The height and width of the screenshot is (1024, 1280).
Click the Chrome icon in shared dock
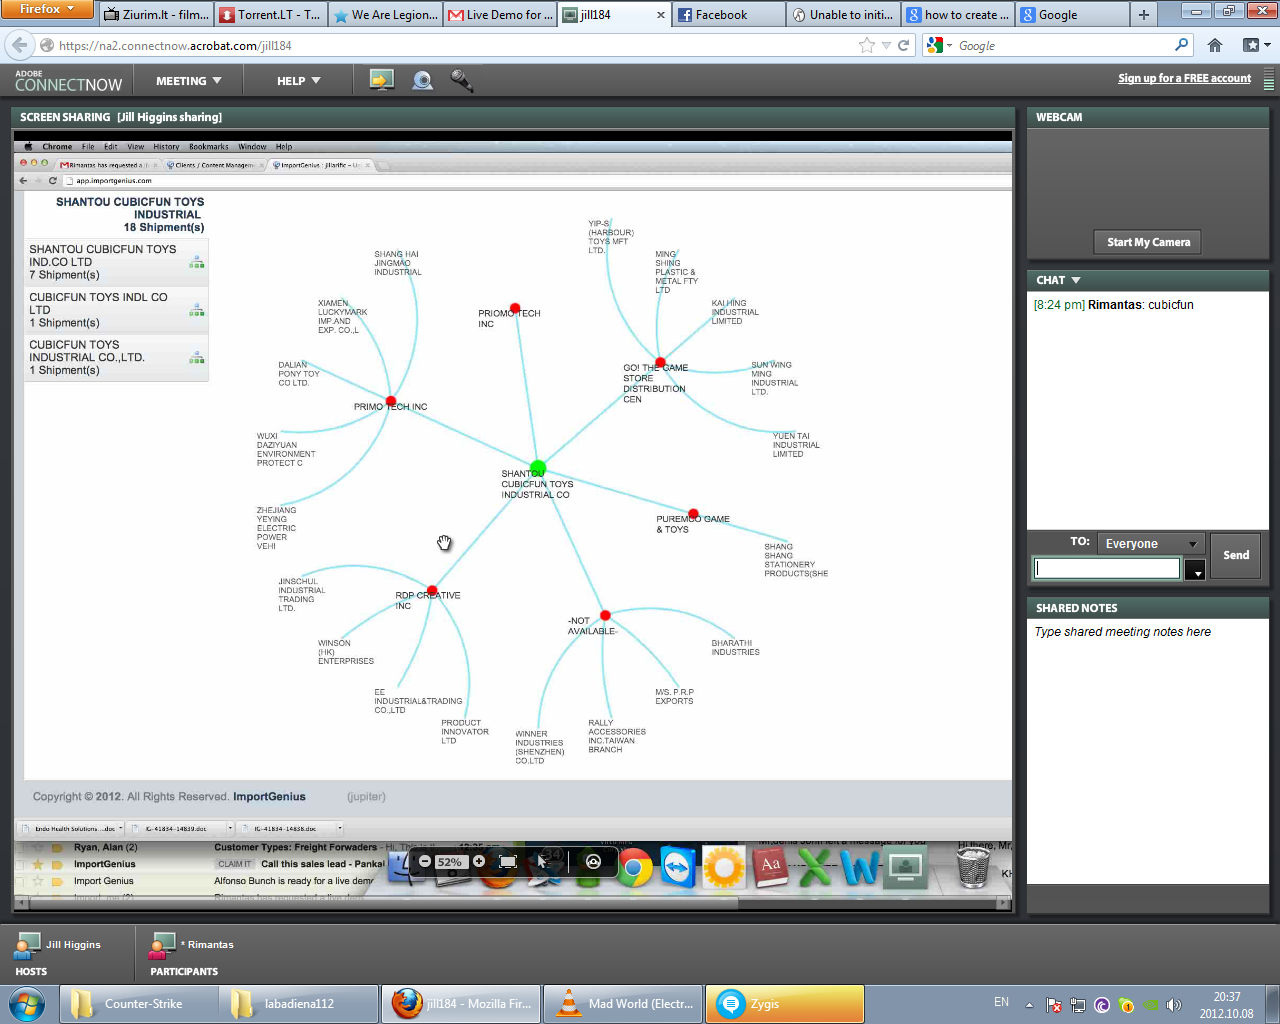coord(635,868)
